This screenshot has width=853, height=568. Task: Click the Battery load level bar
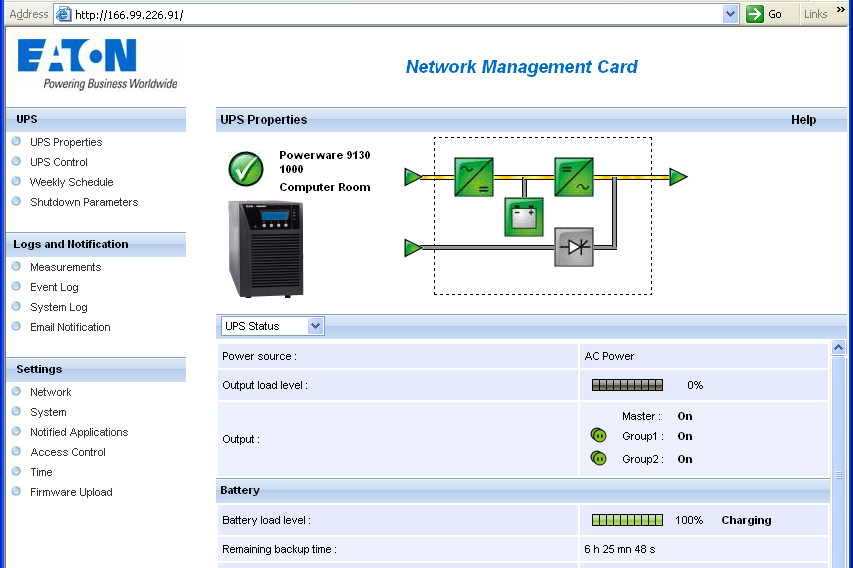627,520
